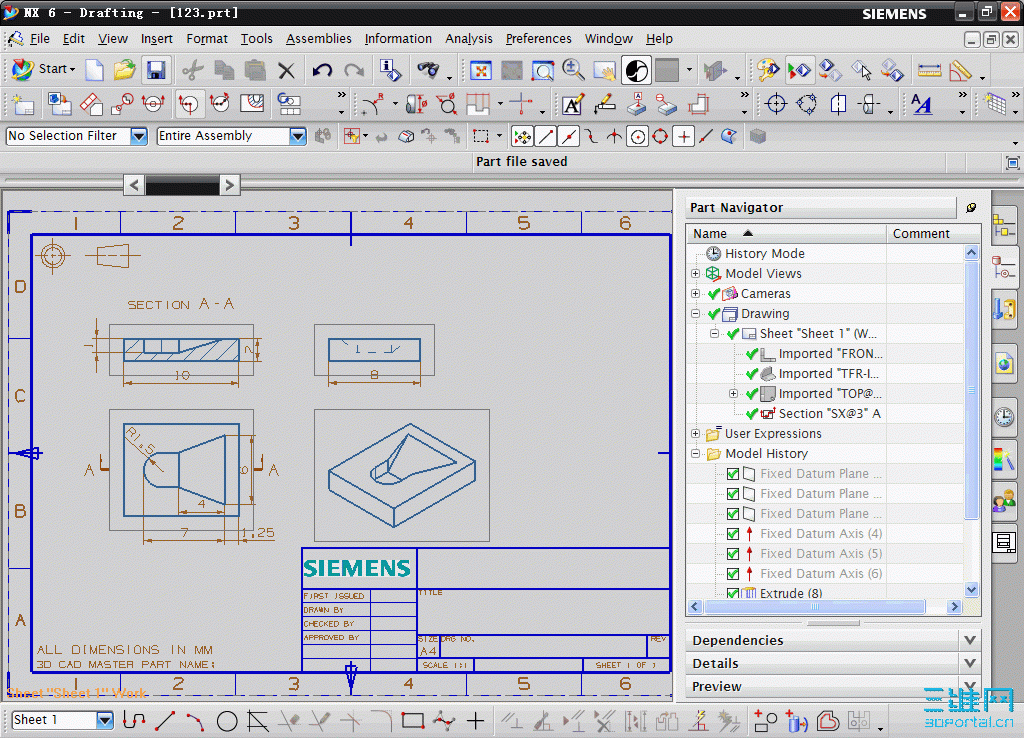Click the New document icon
This screenshot has height=738, width=1024.
click(x=94, y=70)
